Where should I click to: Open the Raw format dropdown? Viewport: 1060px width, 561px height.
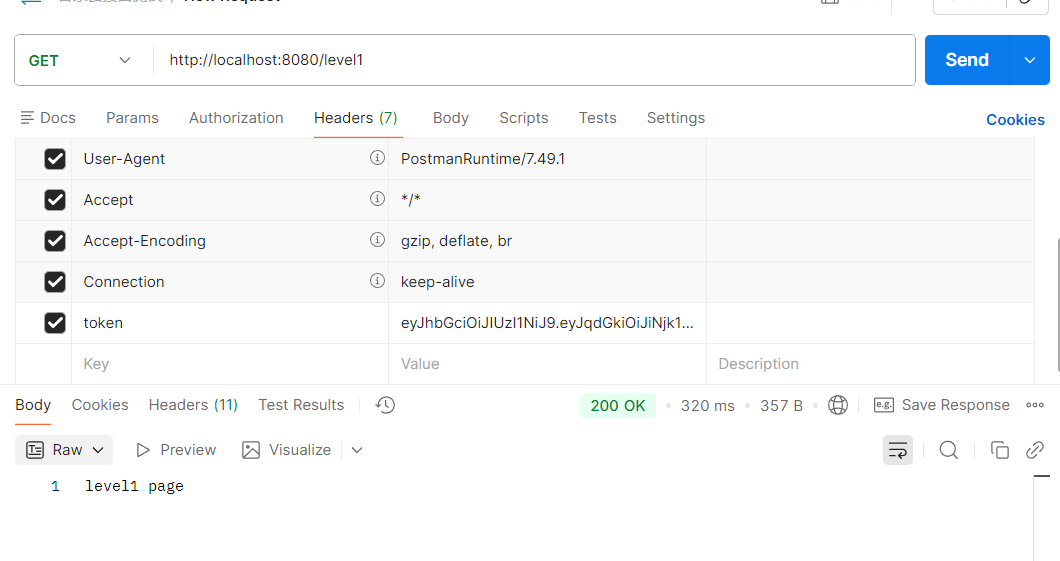click(x=64, y=450)
